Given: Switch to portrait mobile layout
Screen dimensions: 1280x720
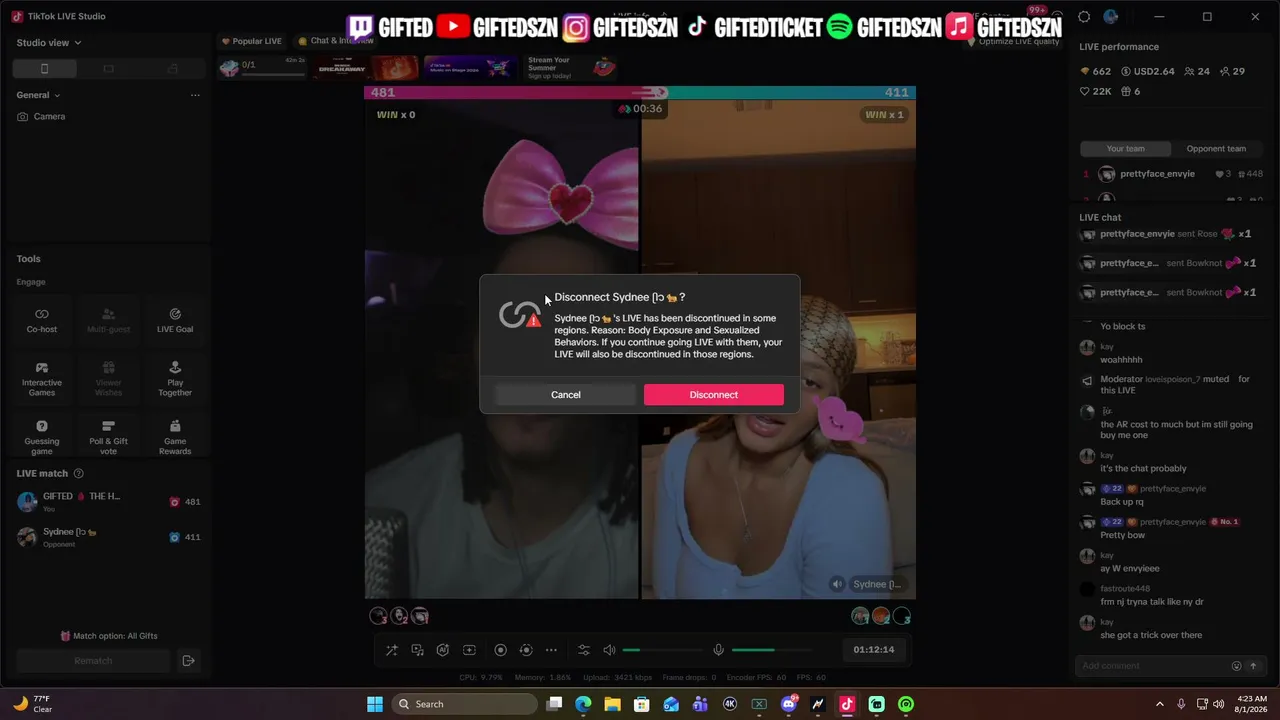Looking at the screenshot, I should tap(44, 68).
